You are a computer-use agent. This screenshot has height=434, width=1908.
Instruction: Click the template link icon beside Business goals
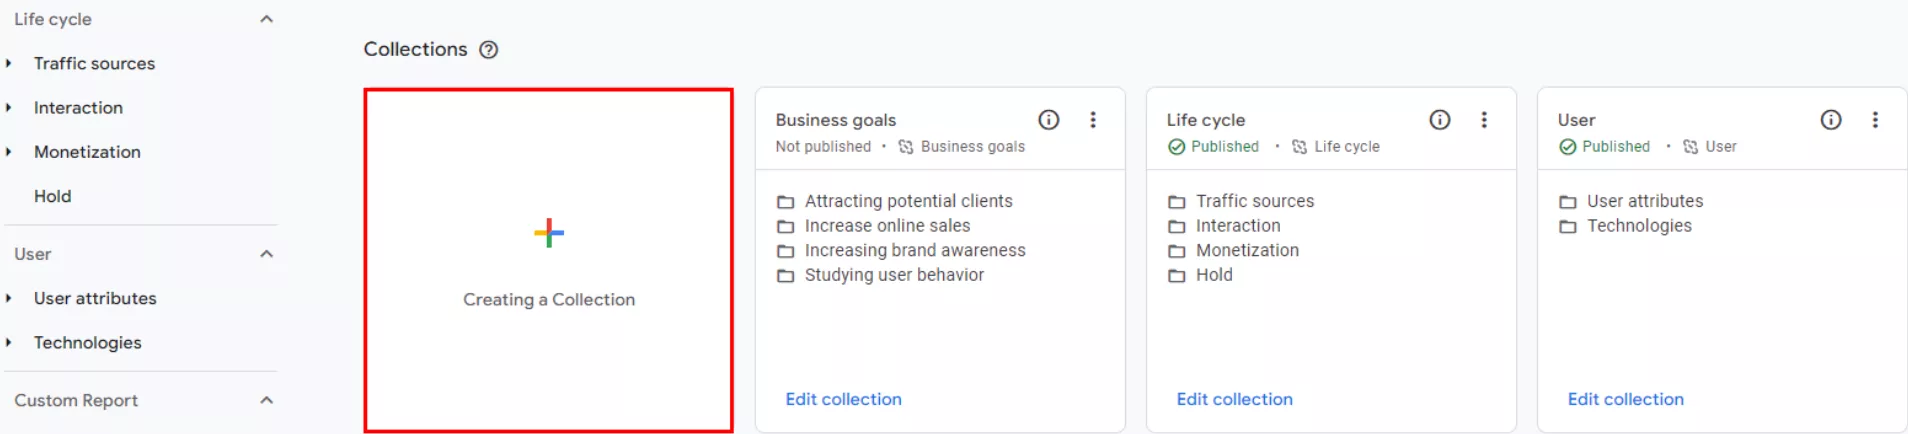(x=906, y=147)
